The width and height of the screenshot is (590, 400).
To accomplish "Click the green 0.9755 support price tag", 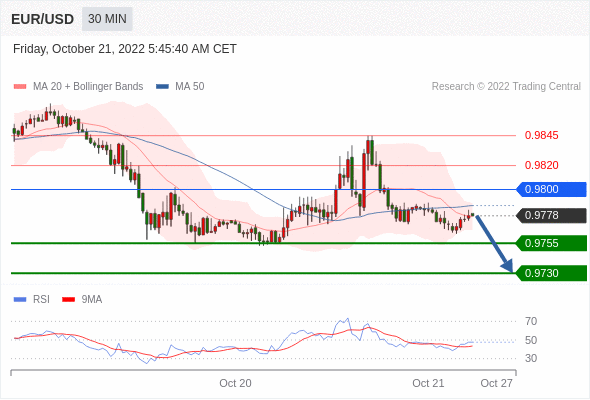I will tap(550, 243).
